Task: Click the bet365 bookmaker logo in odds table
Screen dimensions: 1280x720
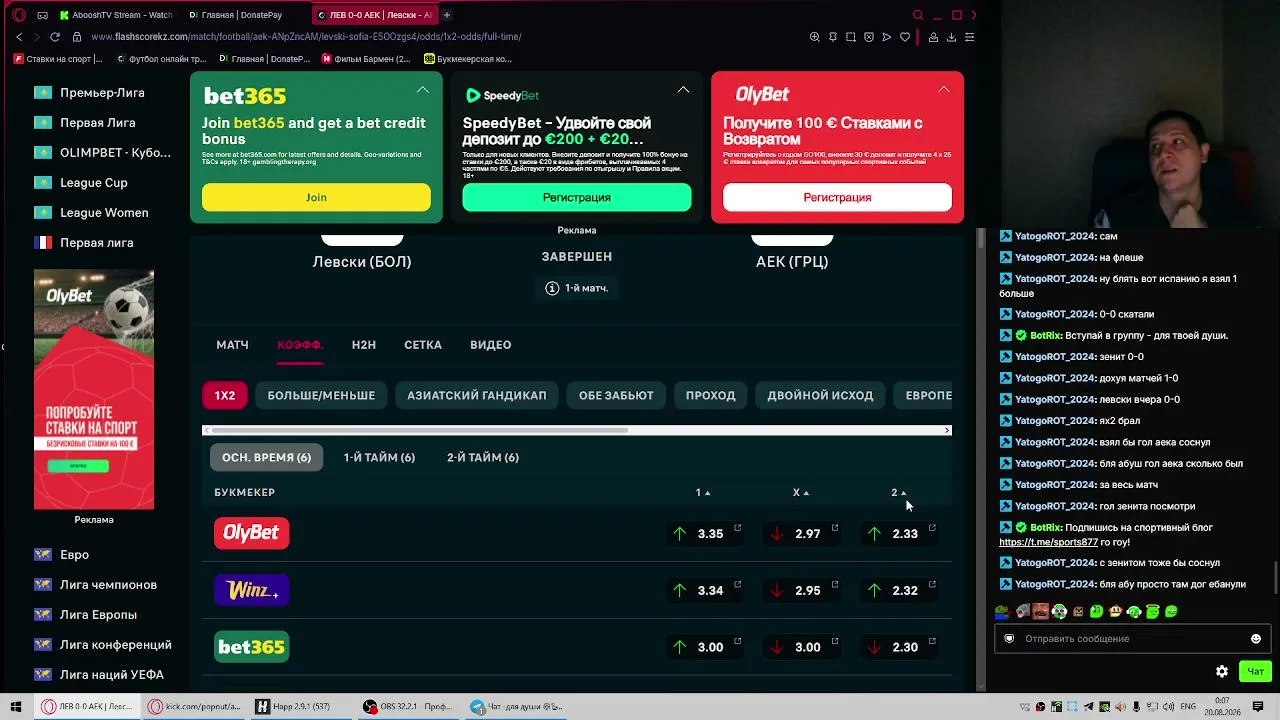Action: (x=252, y=647)
